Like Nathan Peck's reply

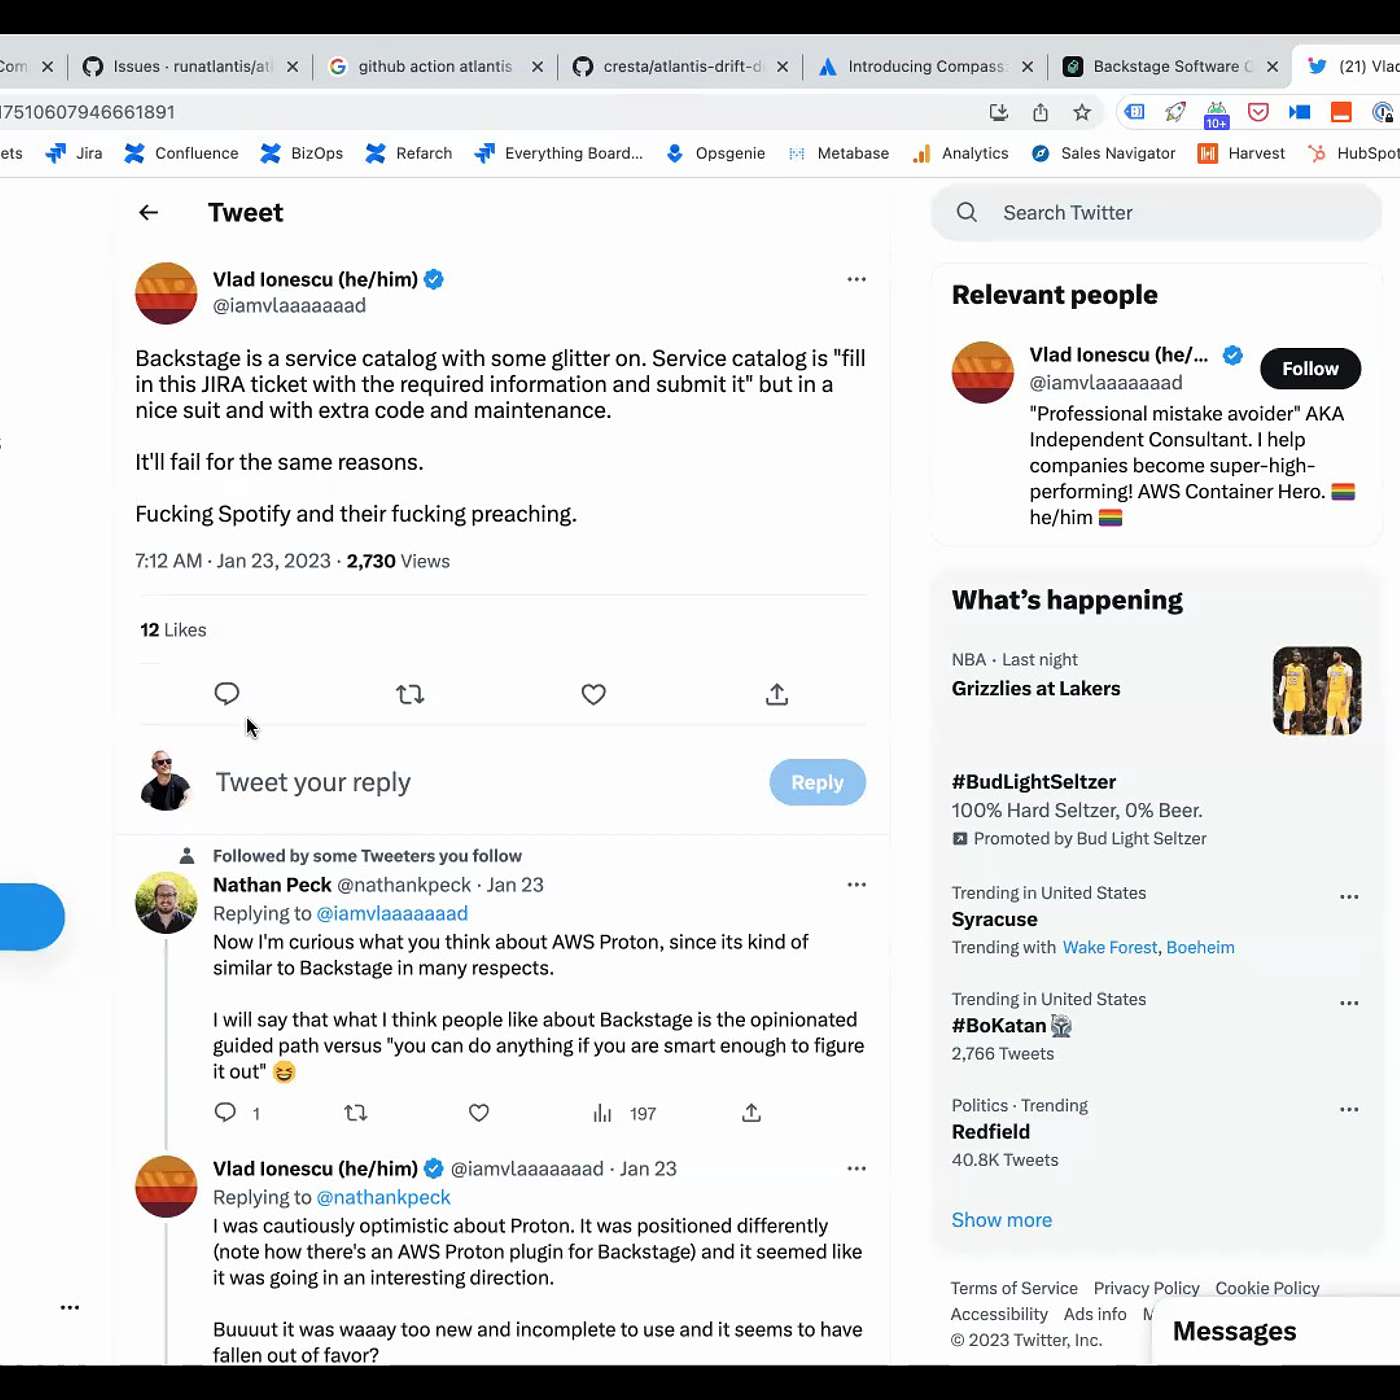pos(479,1113)
